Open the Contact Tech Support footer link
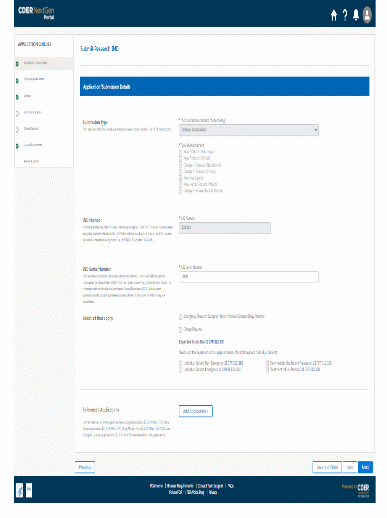Viewport: 387px width, 518px height. (x=210, y=486)
